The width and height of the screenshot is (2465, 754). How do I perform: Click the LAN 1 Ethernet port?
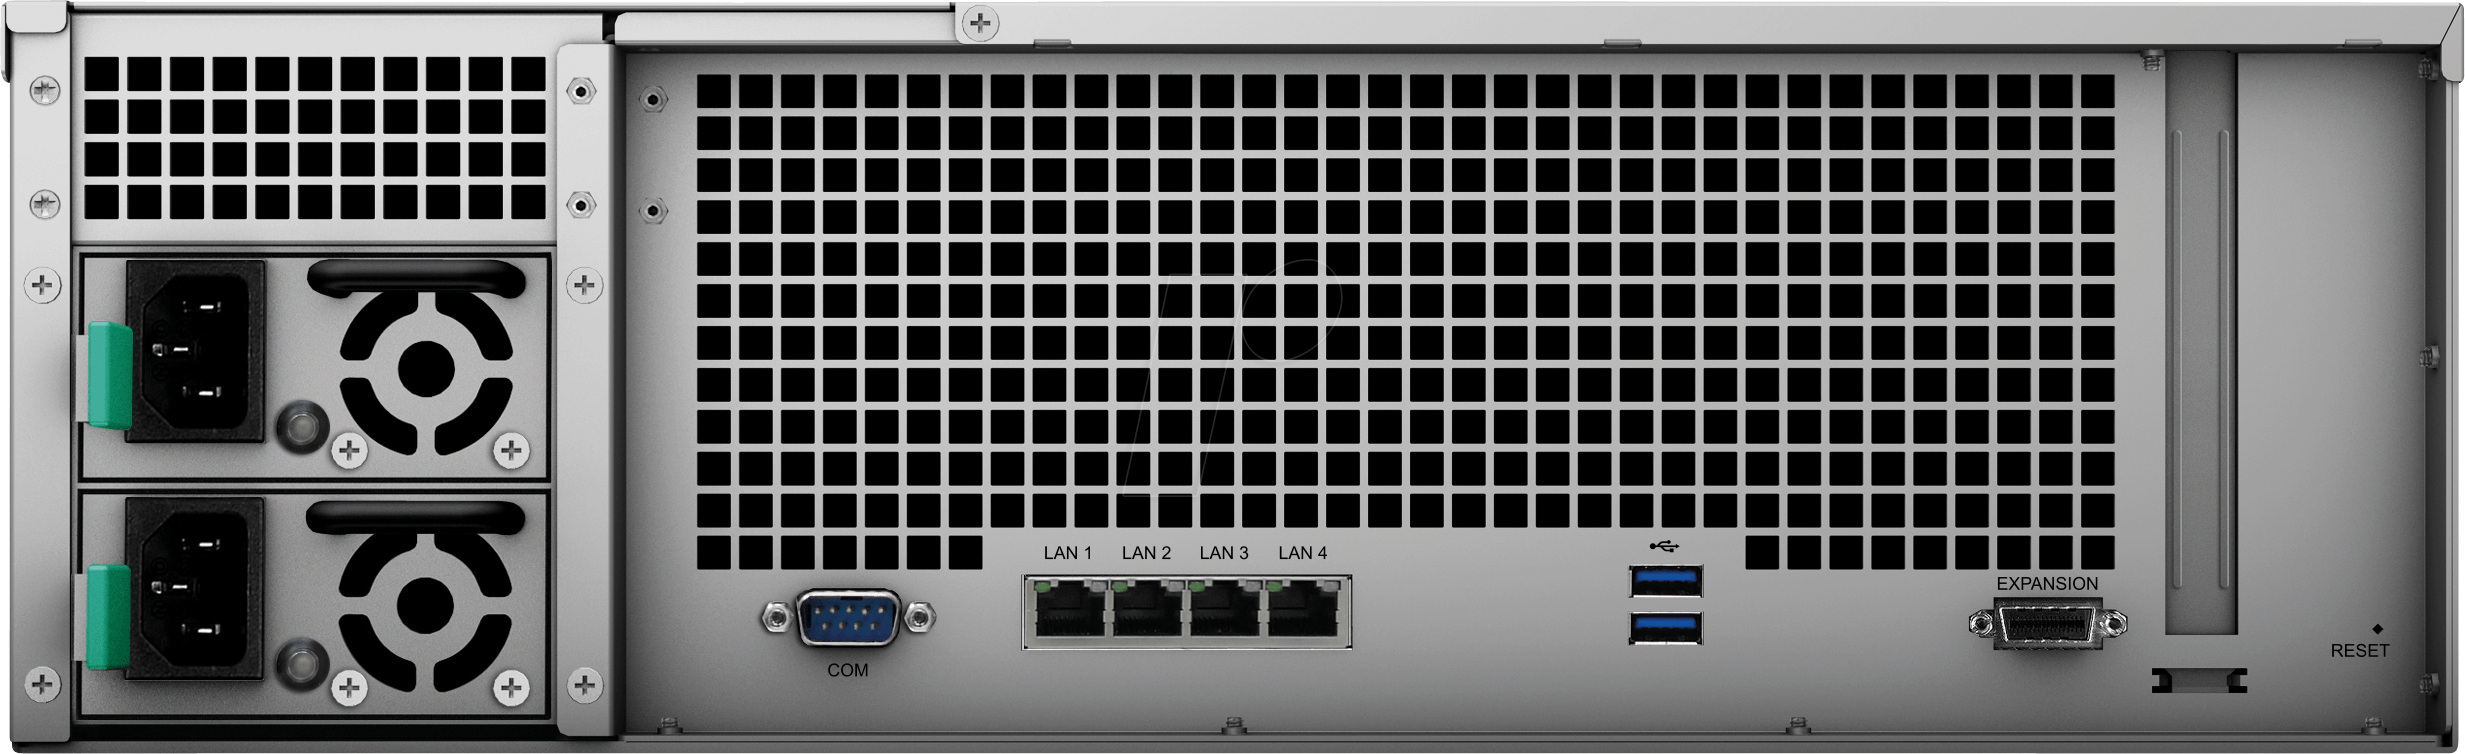coord(1069,611)
